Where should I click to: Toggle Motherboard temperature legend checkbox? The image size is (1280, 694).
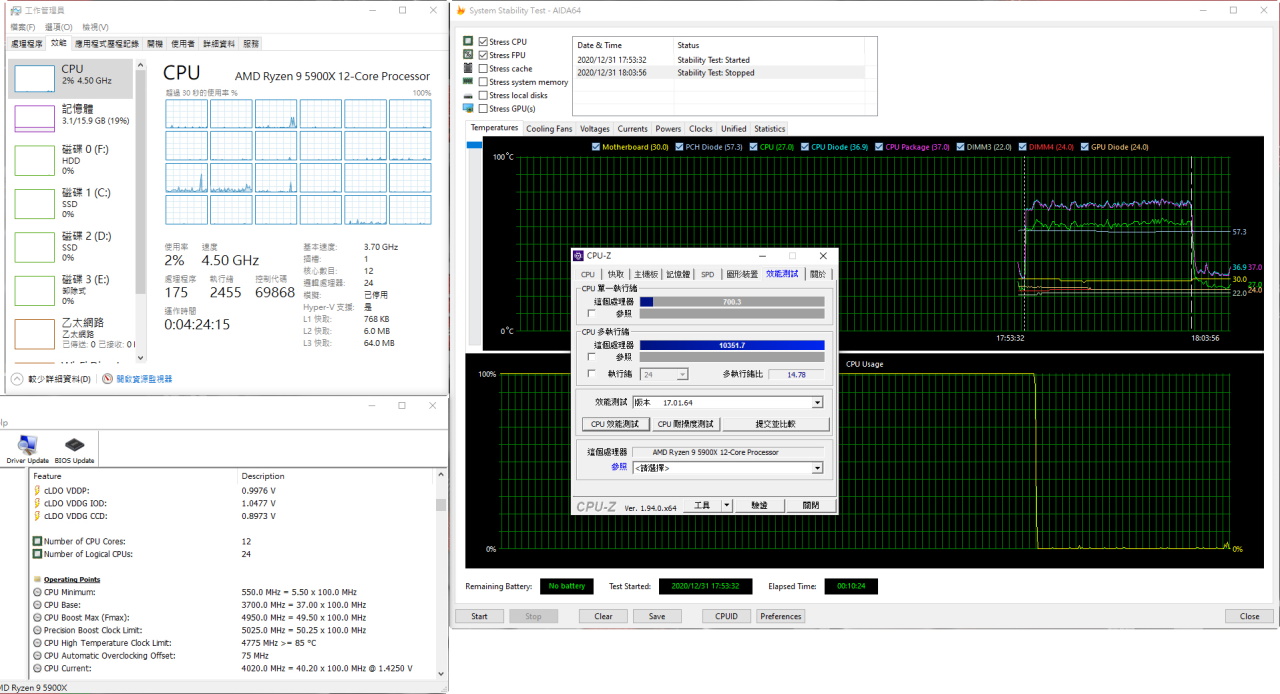pyautogui.click(x=597, y=147)
